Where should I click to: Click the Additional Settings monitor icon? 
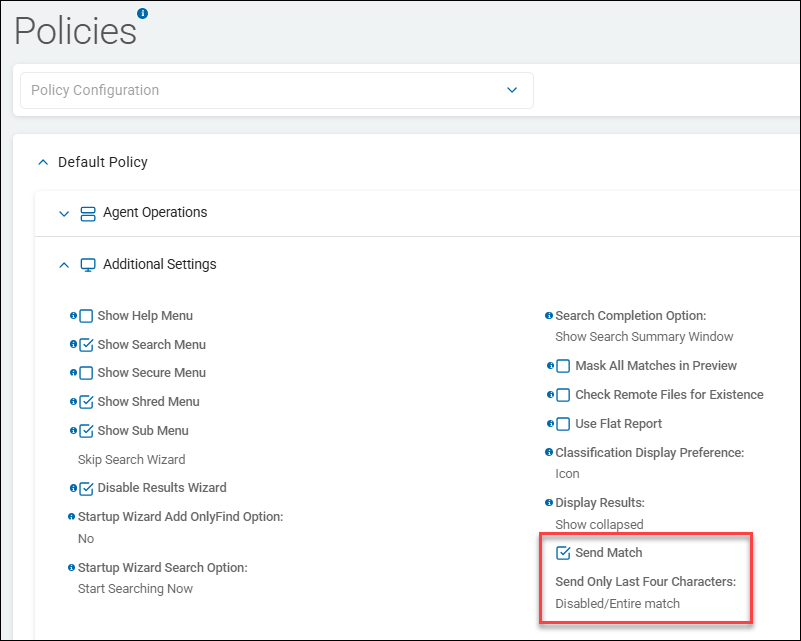(87, 265)
